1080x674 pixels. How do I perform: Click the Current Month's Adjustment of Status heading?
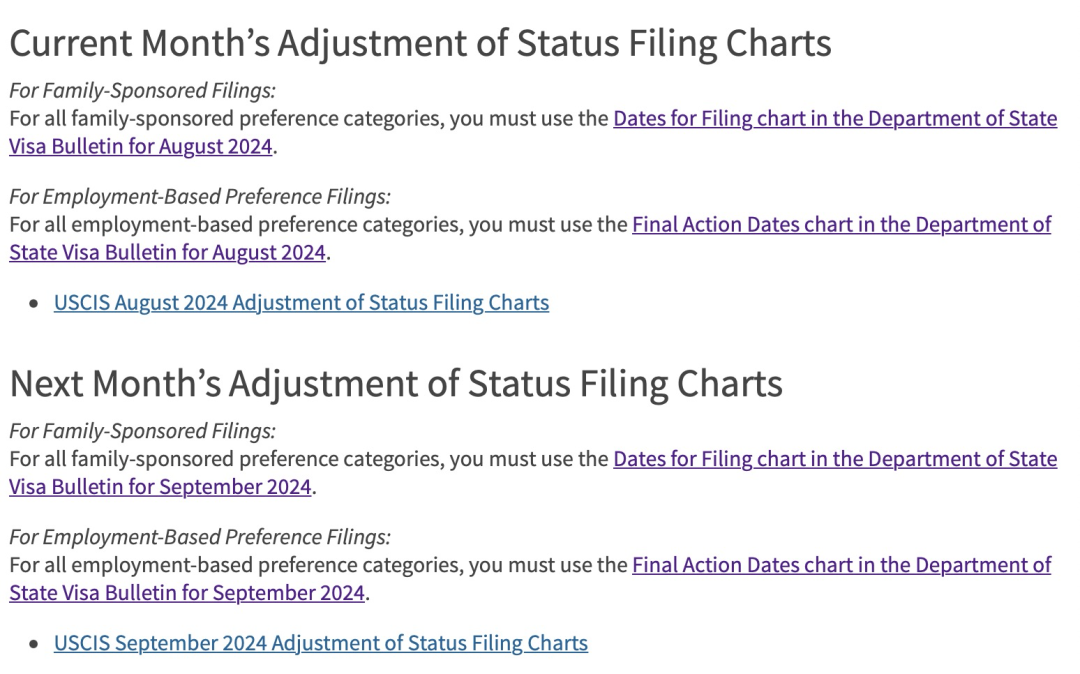[420, 44]
